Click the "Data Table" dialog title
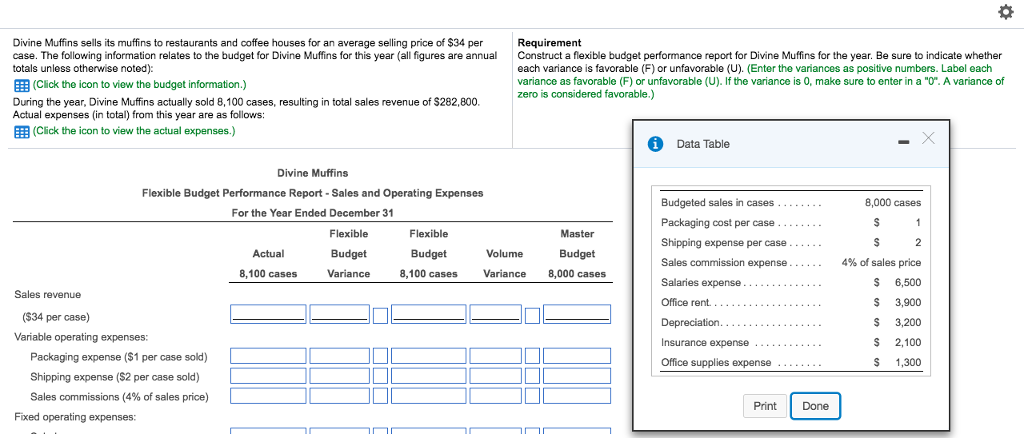The width and height of the screenshot is (1024, 438). point(703,144)
